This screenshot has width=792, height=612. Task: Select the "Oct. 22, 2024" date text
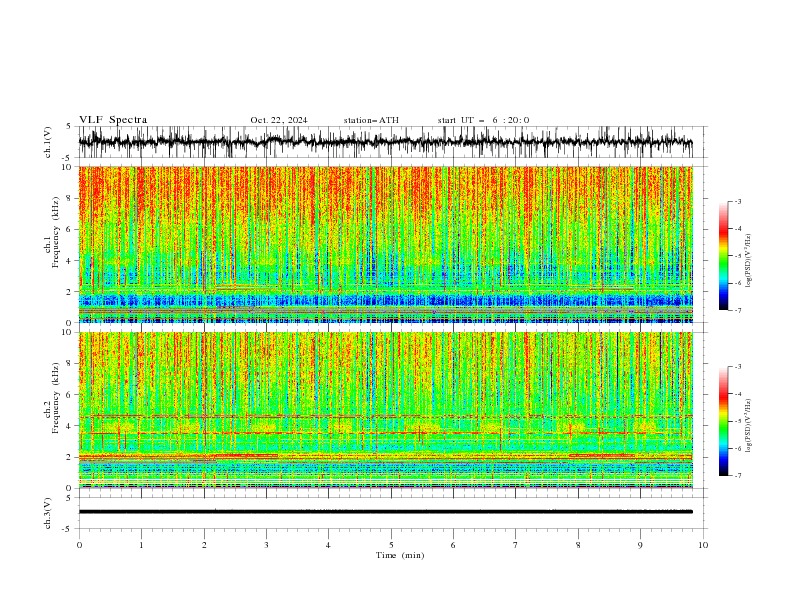pyautogui.click(x=279, y=120)
